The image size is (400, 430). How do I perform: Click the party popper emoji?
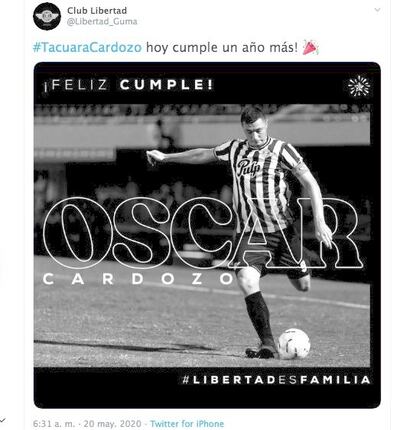(310, 47)
